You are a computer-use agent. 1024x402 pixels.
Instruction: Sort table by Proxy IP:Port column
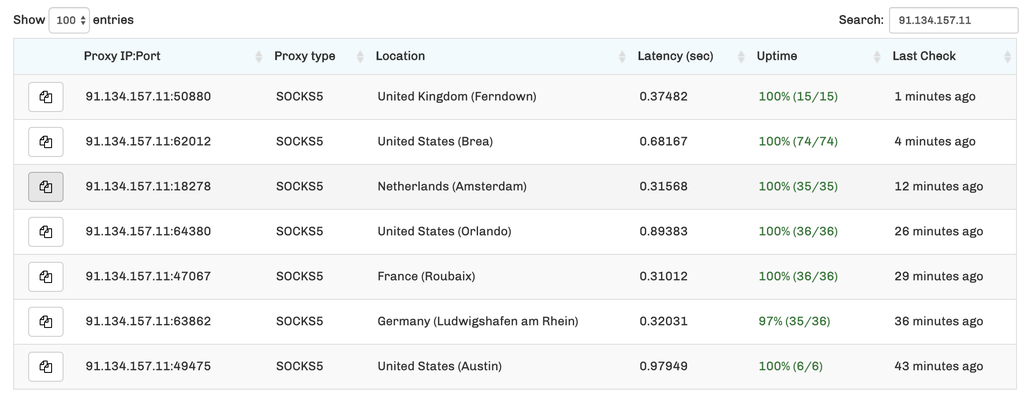(x=122, y=56)
